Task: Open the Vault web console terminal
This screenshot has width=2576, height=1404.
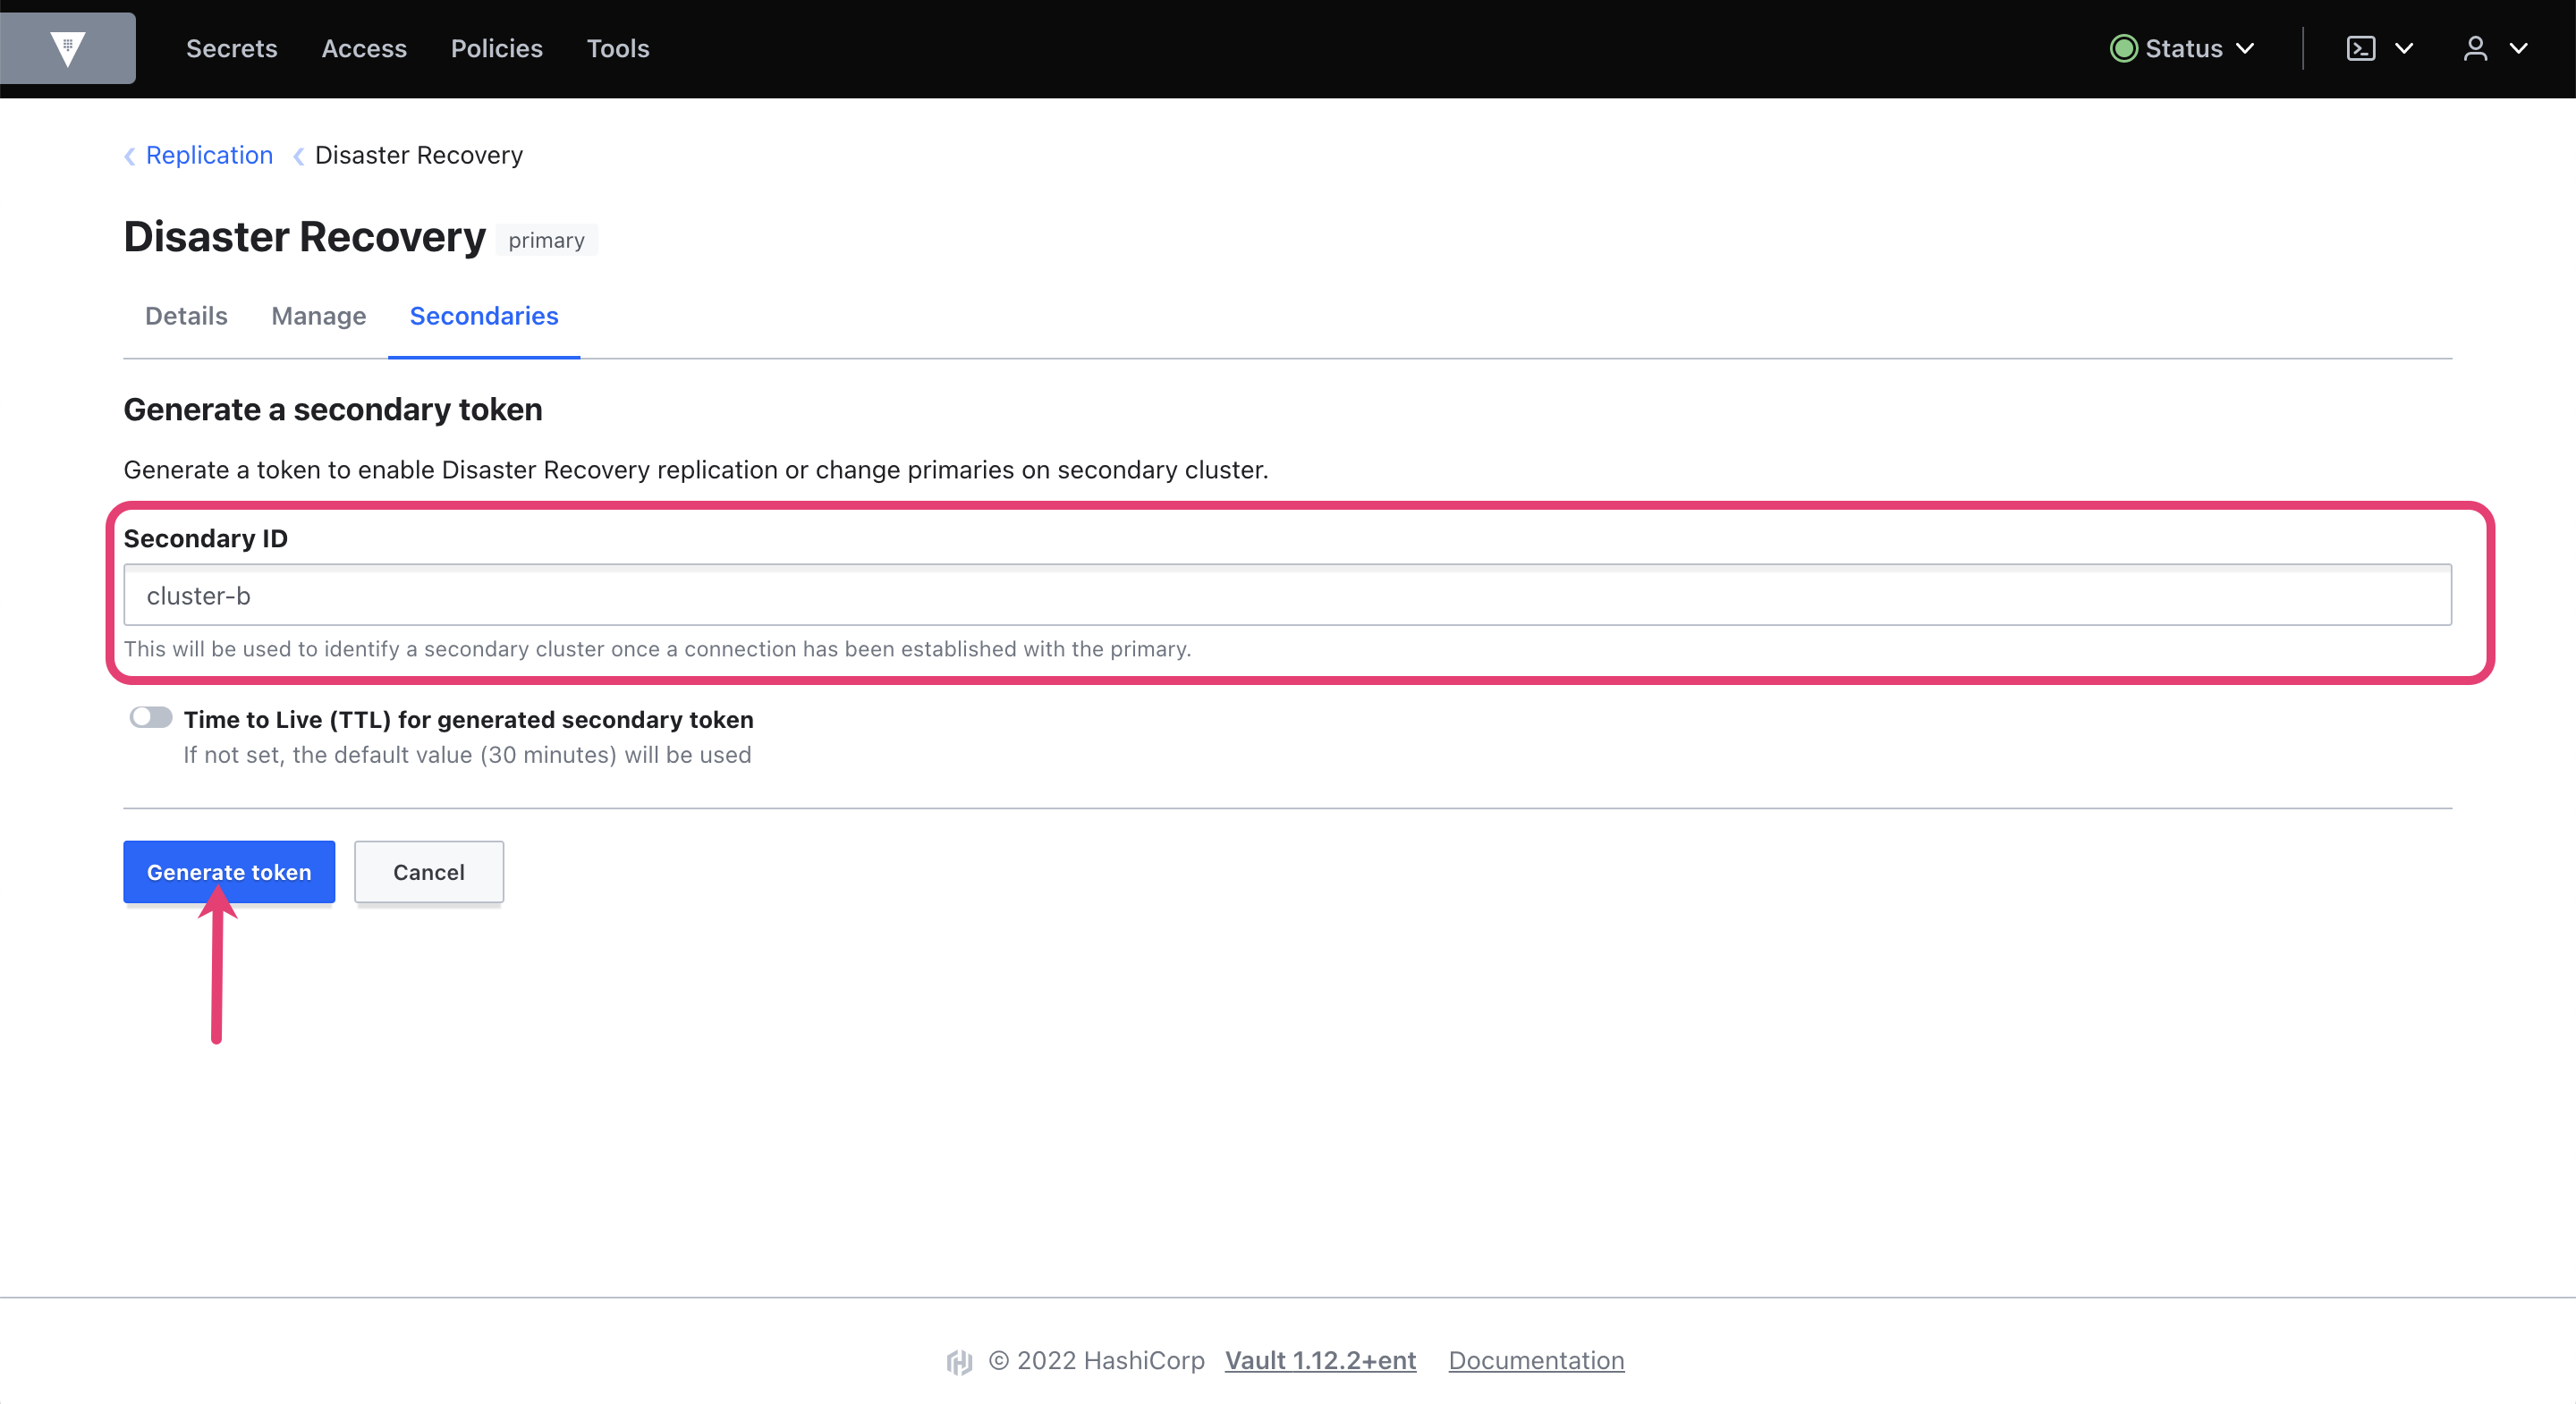Action: click(2361, 47)
